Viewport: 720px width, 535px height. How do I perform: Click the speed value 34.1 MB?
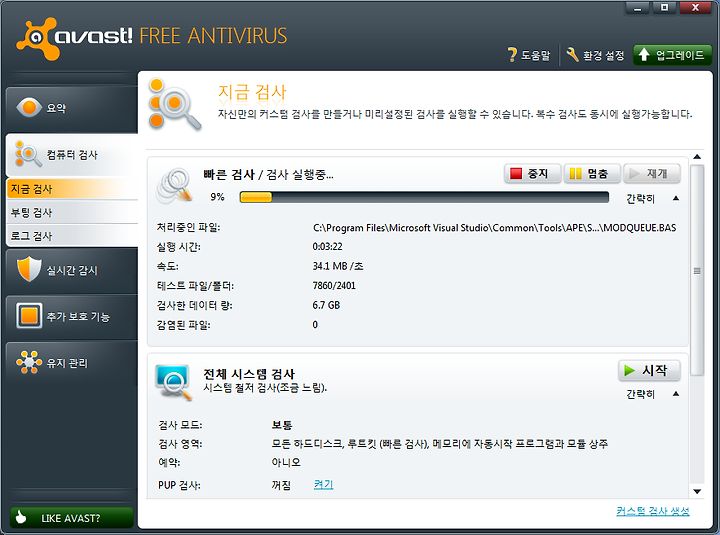[x=338, y=266]
